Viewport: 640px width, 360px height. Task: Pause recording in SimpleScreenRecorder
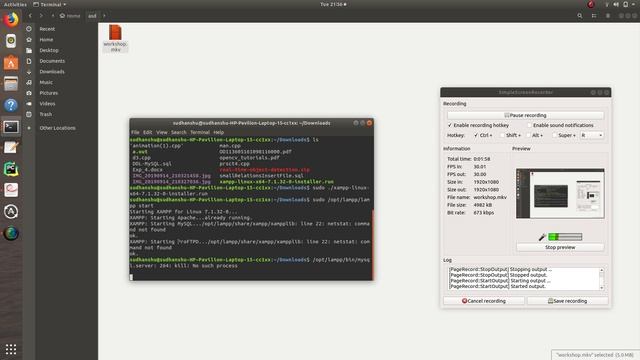525,116
